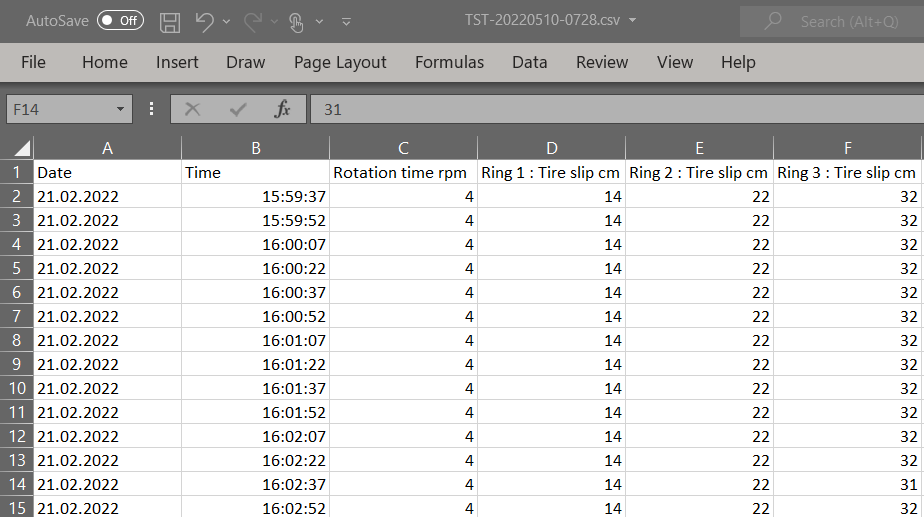Select column E header
The image size is (924, 517).
(699, 148)
